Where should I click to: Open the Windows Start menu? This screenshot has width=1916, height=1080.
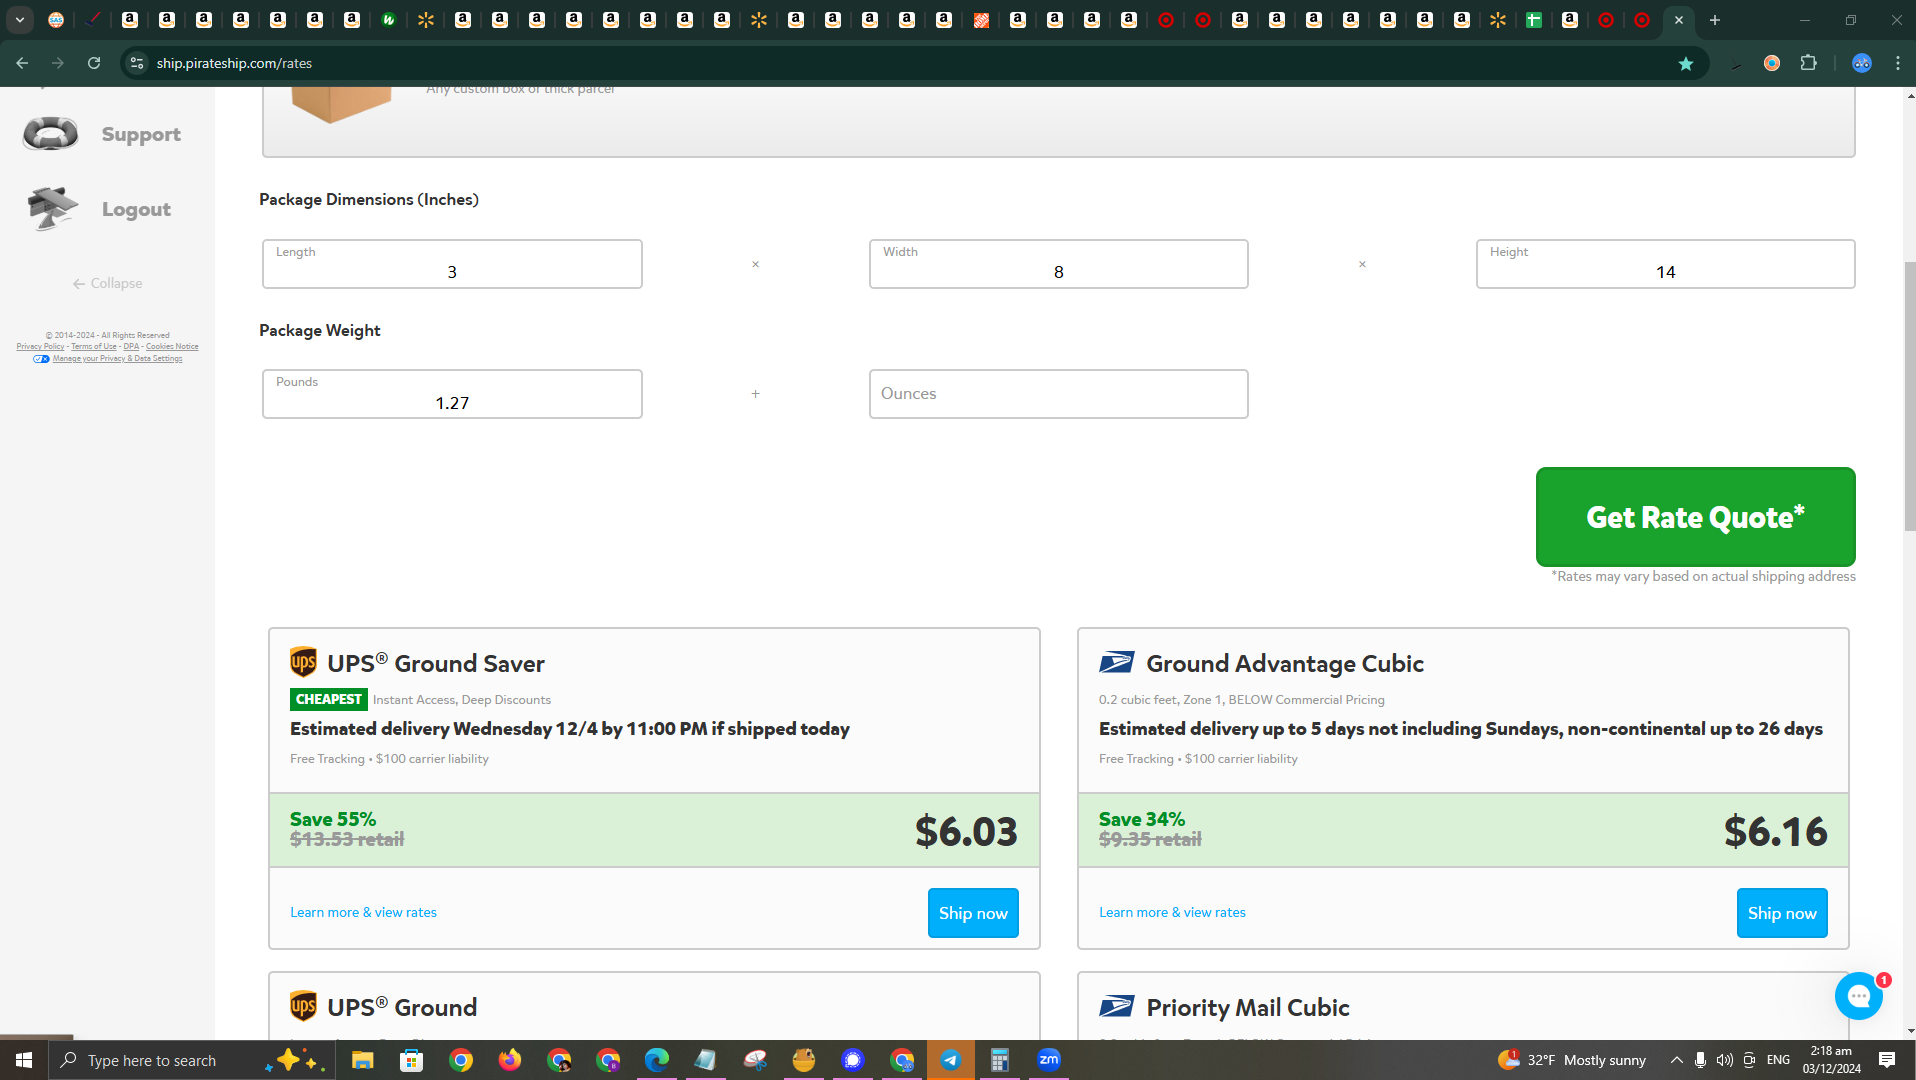(24, 1060)
